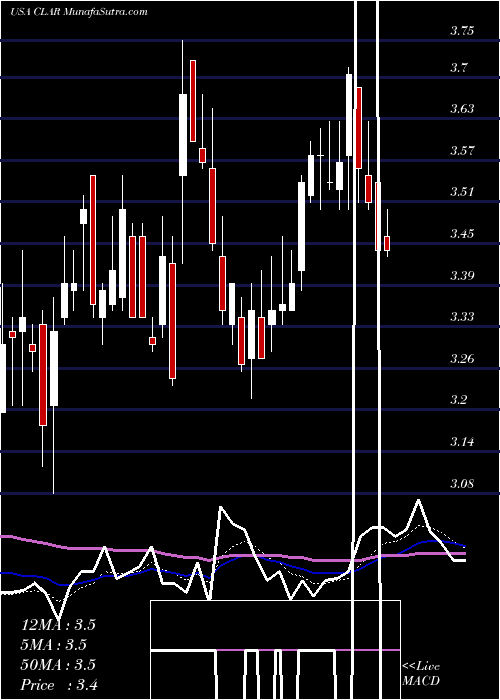Image resolution: width=500 pixels, height=700 pixels.
Task: Click the '<<Live MACD' label
Action: (x=421, y=673)
